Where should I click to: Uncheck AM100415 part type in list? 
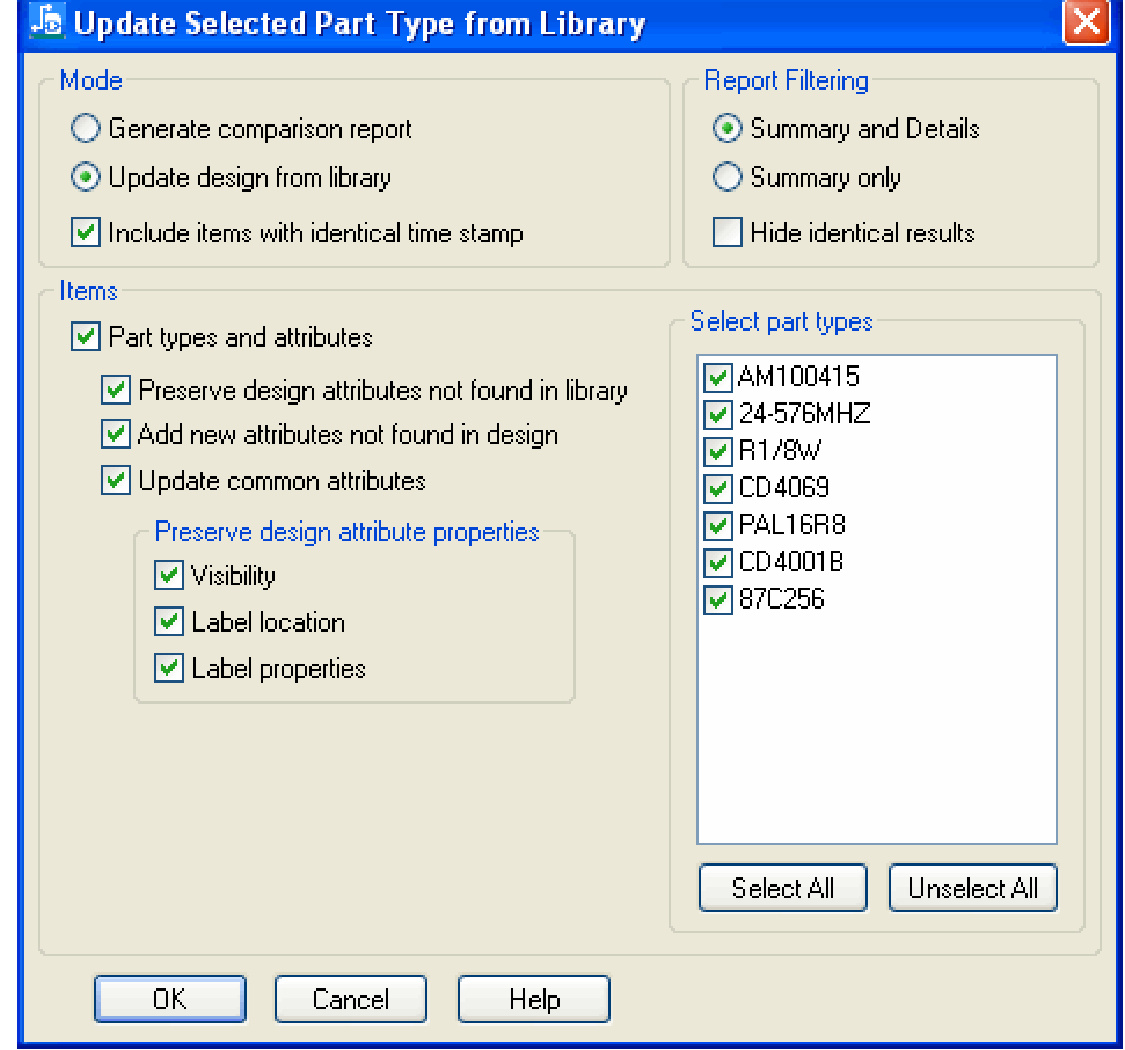718,377
